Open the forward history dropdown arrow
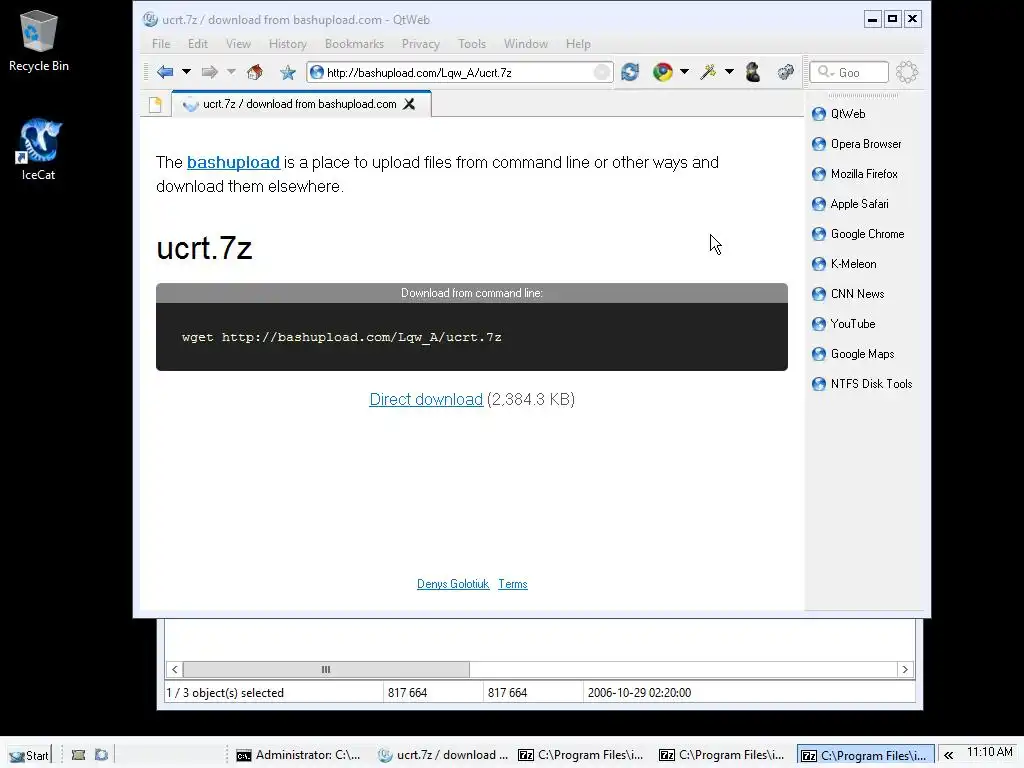Screen dimensions: 1024x768 [x=231, y=72]
